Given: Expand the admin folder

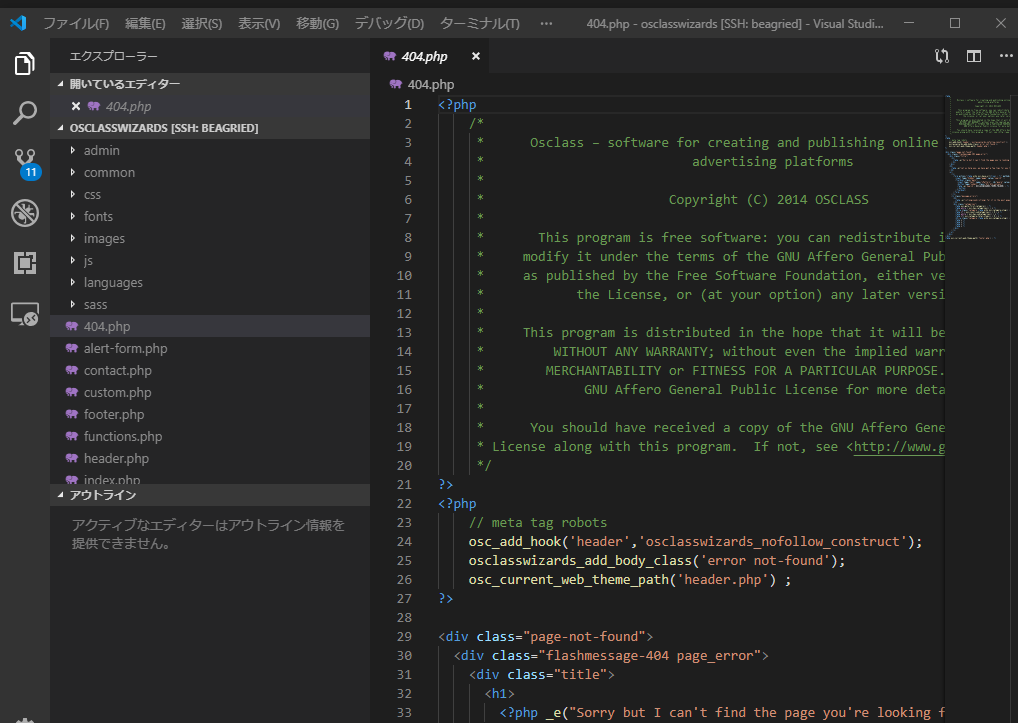Looking at the screenshot, I should pos(73,151).
